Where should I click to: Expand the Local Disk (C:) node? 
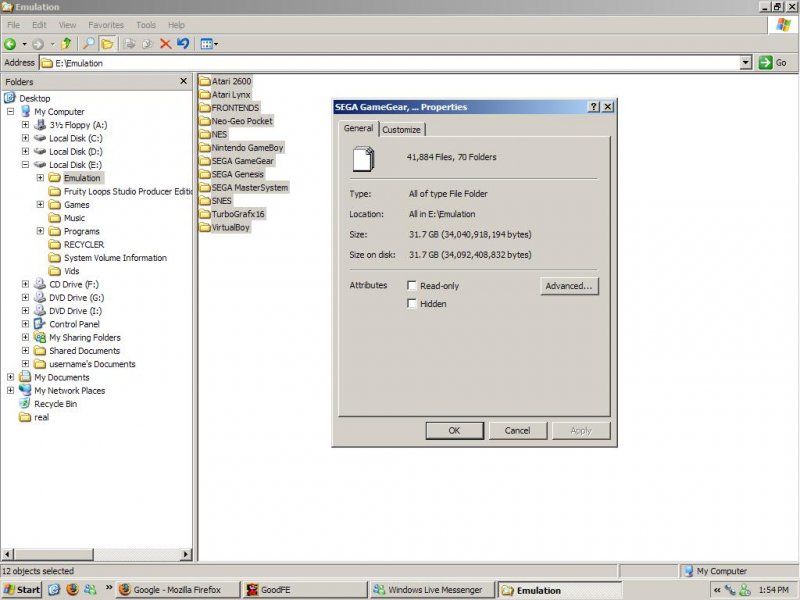tap(25, 138)
